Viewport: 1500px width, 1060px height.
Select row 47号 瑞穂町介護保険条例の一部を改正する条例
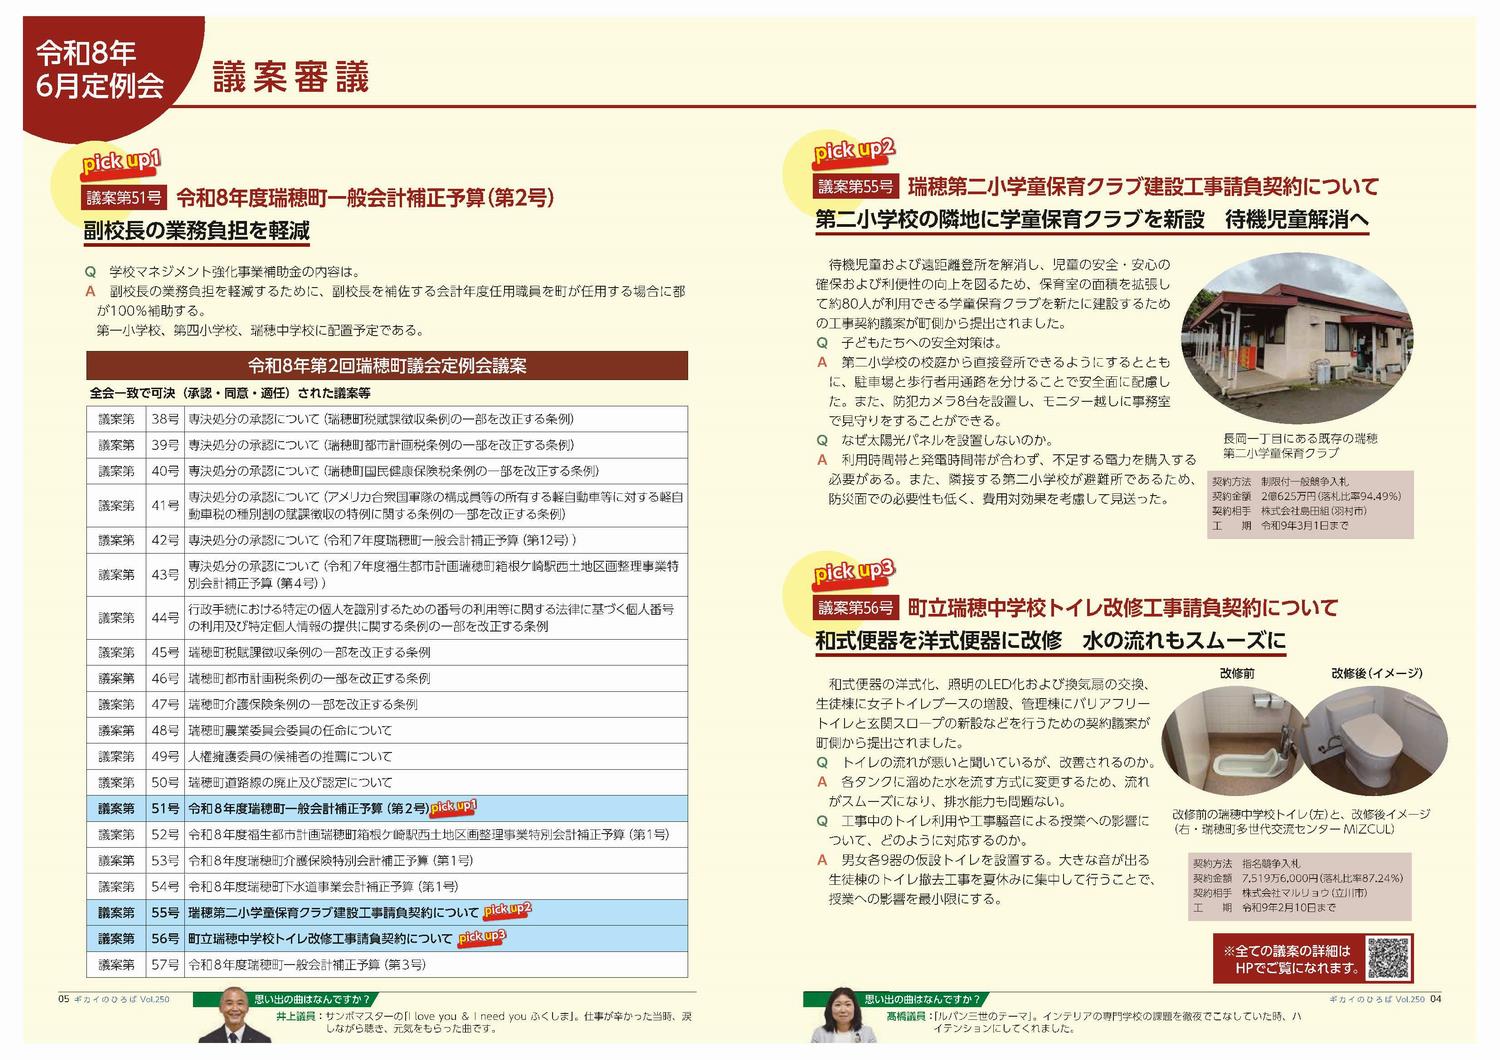pyautogui.click(x=387, y=704)
